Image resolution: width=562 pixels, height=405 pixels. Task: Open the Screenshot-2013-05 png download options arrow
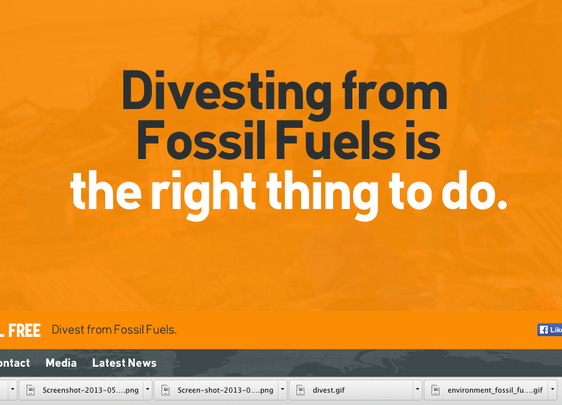click(147, 389)
